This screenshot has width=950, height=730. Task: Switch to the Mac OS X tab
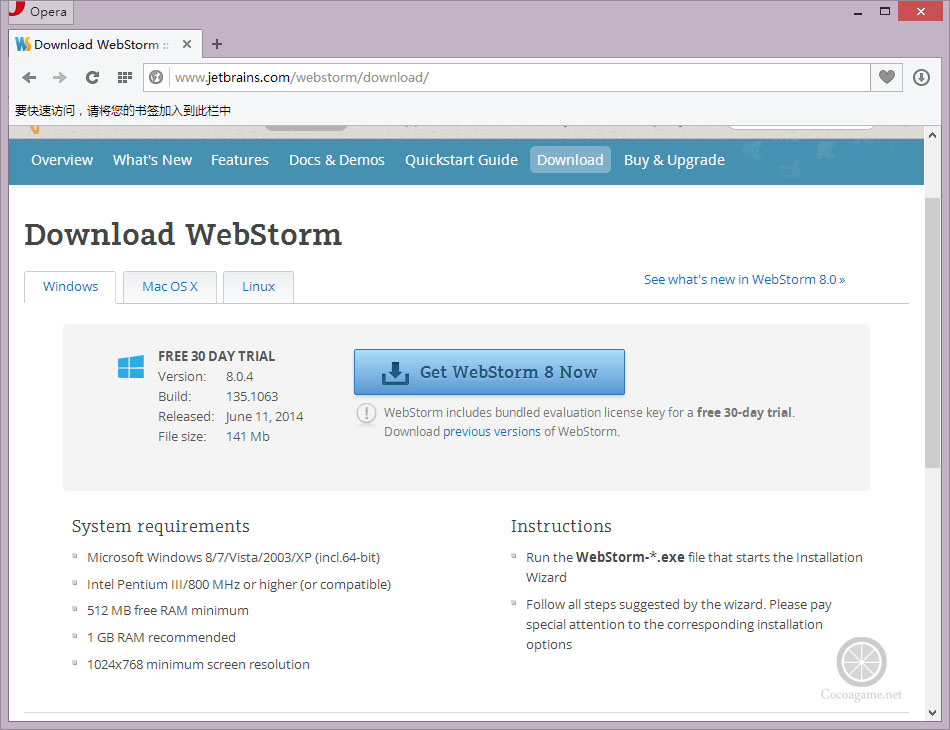coord(170,287)
